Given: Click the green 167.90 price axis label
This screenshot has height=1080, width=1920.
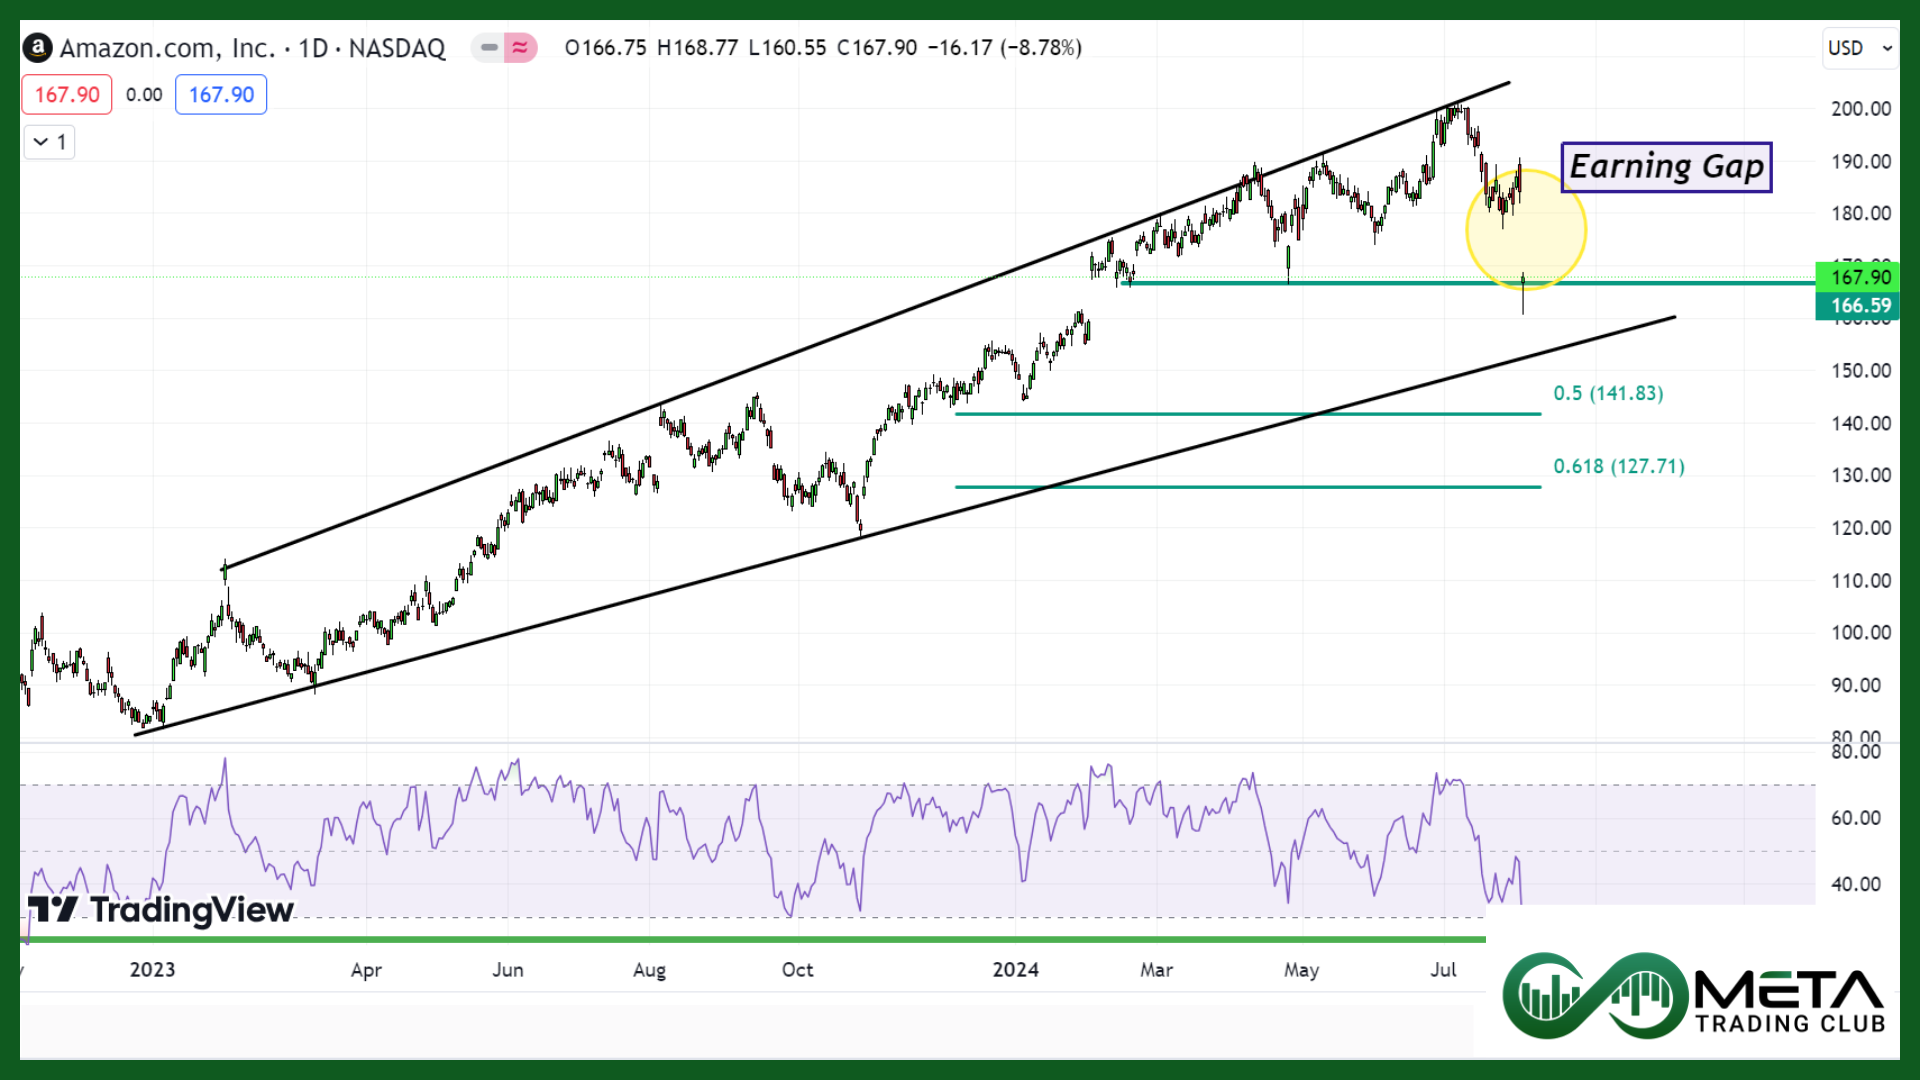Looking at the screenshot, I should 1857,277.
